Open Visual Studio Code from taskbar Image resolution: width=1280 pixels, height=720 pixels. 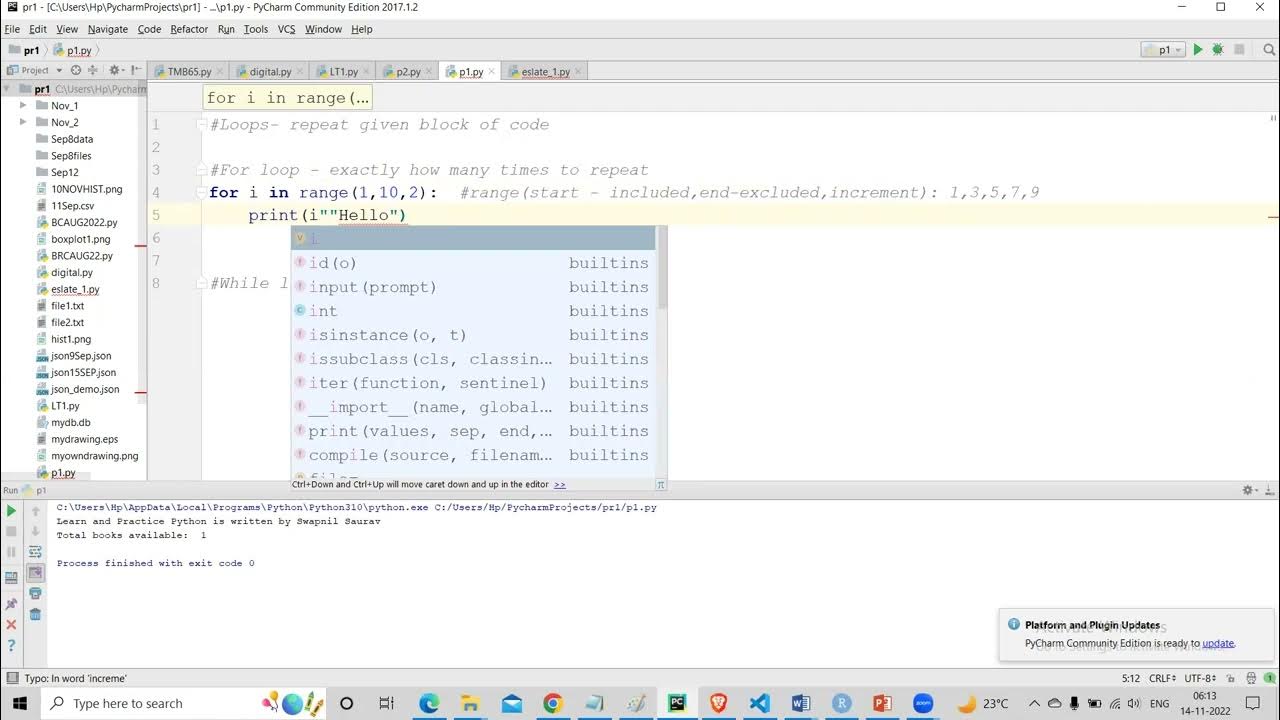click(759, 703)
